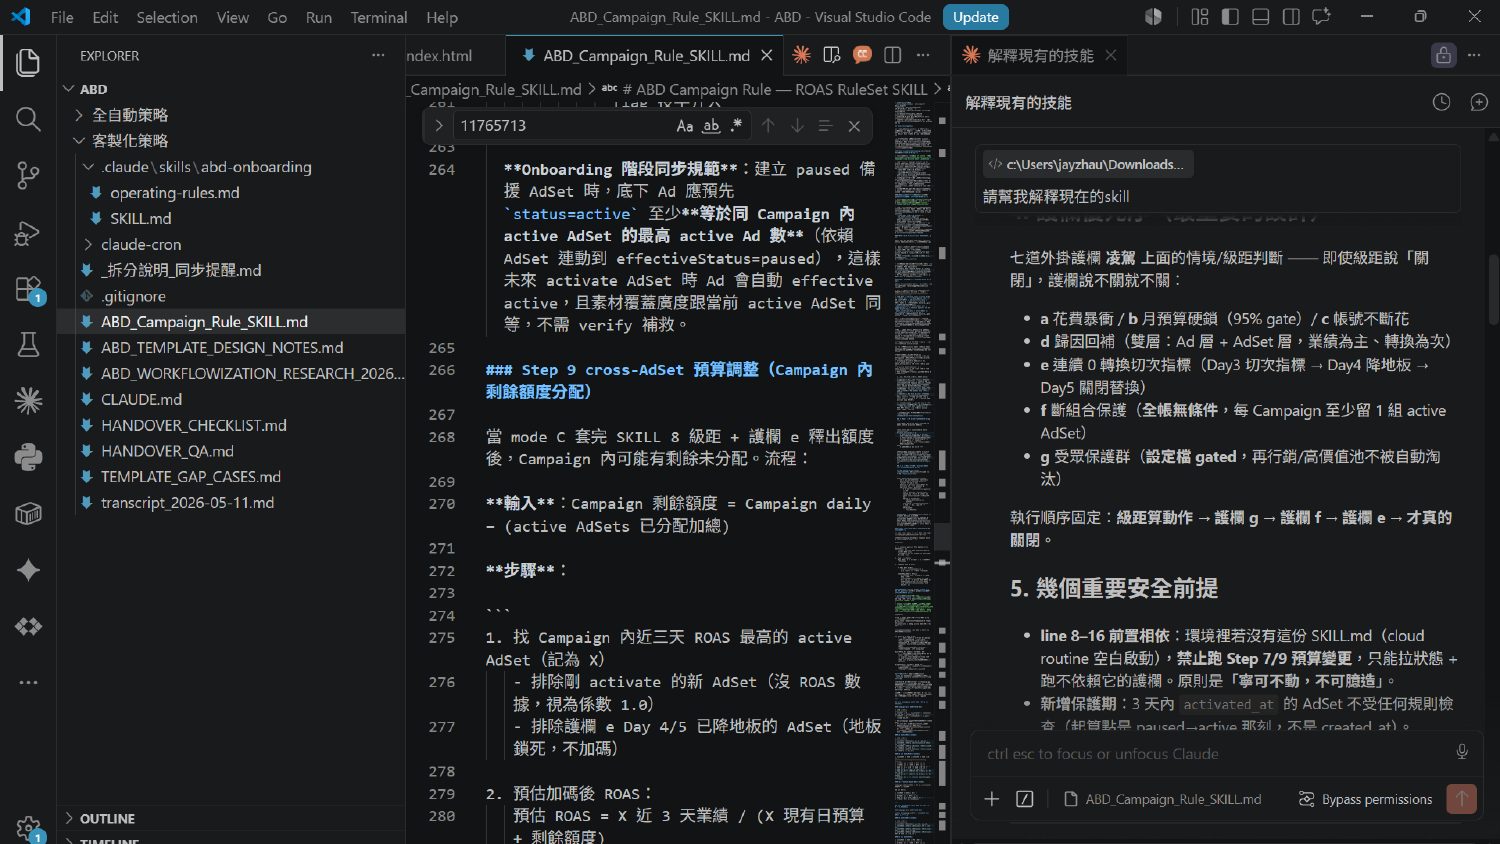
Task: Expand the 全自動策略 folder
Action: (x=132, y=115)
